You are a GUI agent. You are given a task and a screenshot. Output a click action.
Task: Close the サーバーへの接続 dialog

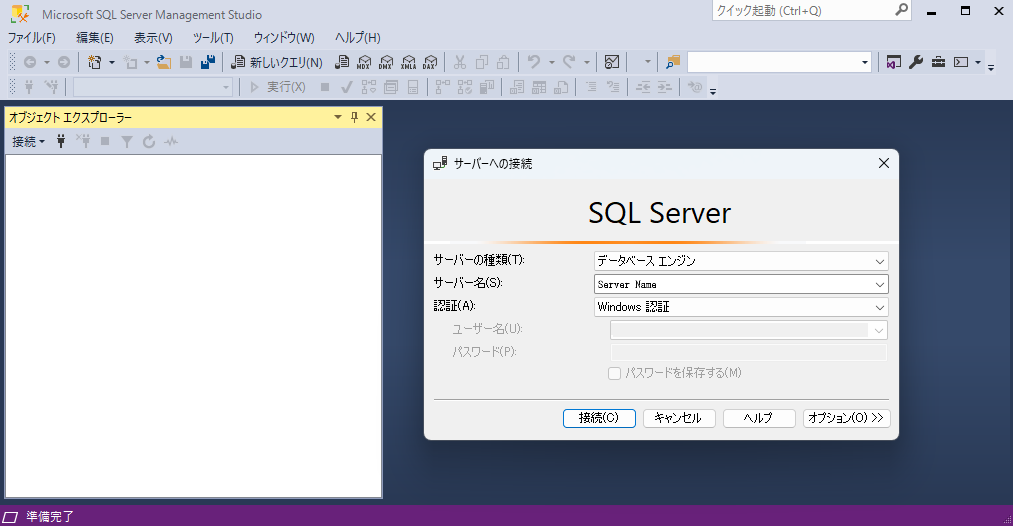click(884, 163)
